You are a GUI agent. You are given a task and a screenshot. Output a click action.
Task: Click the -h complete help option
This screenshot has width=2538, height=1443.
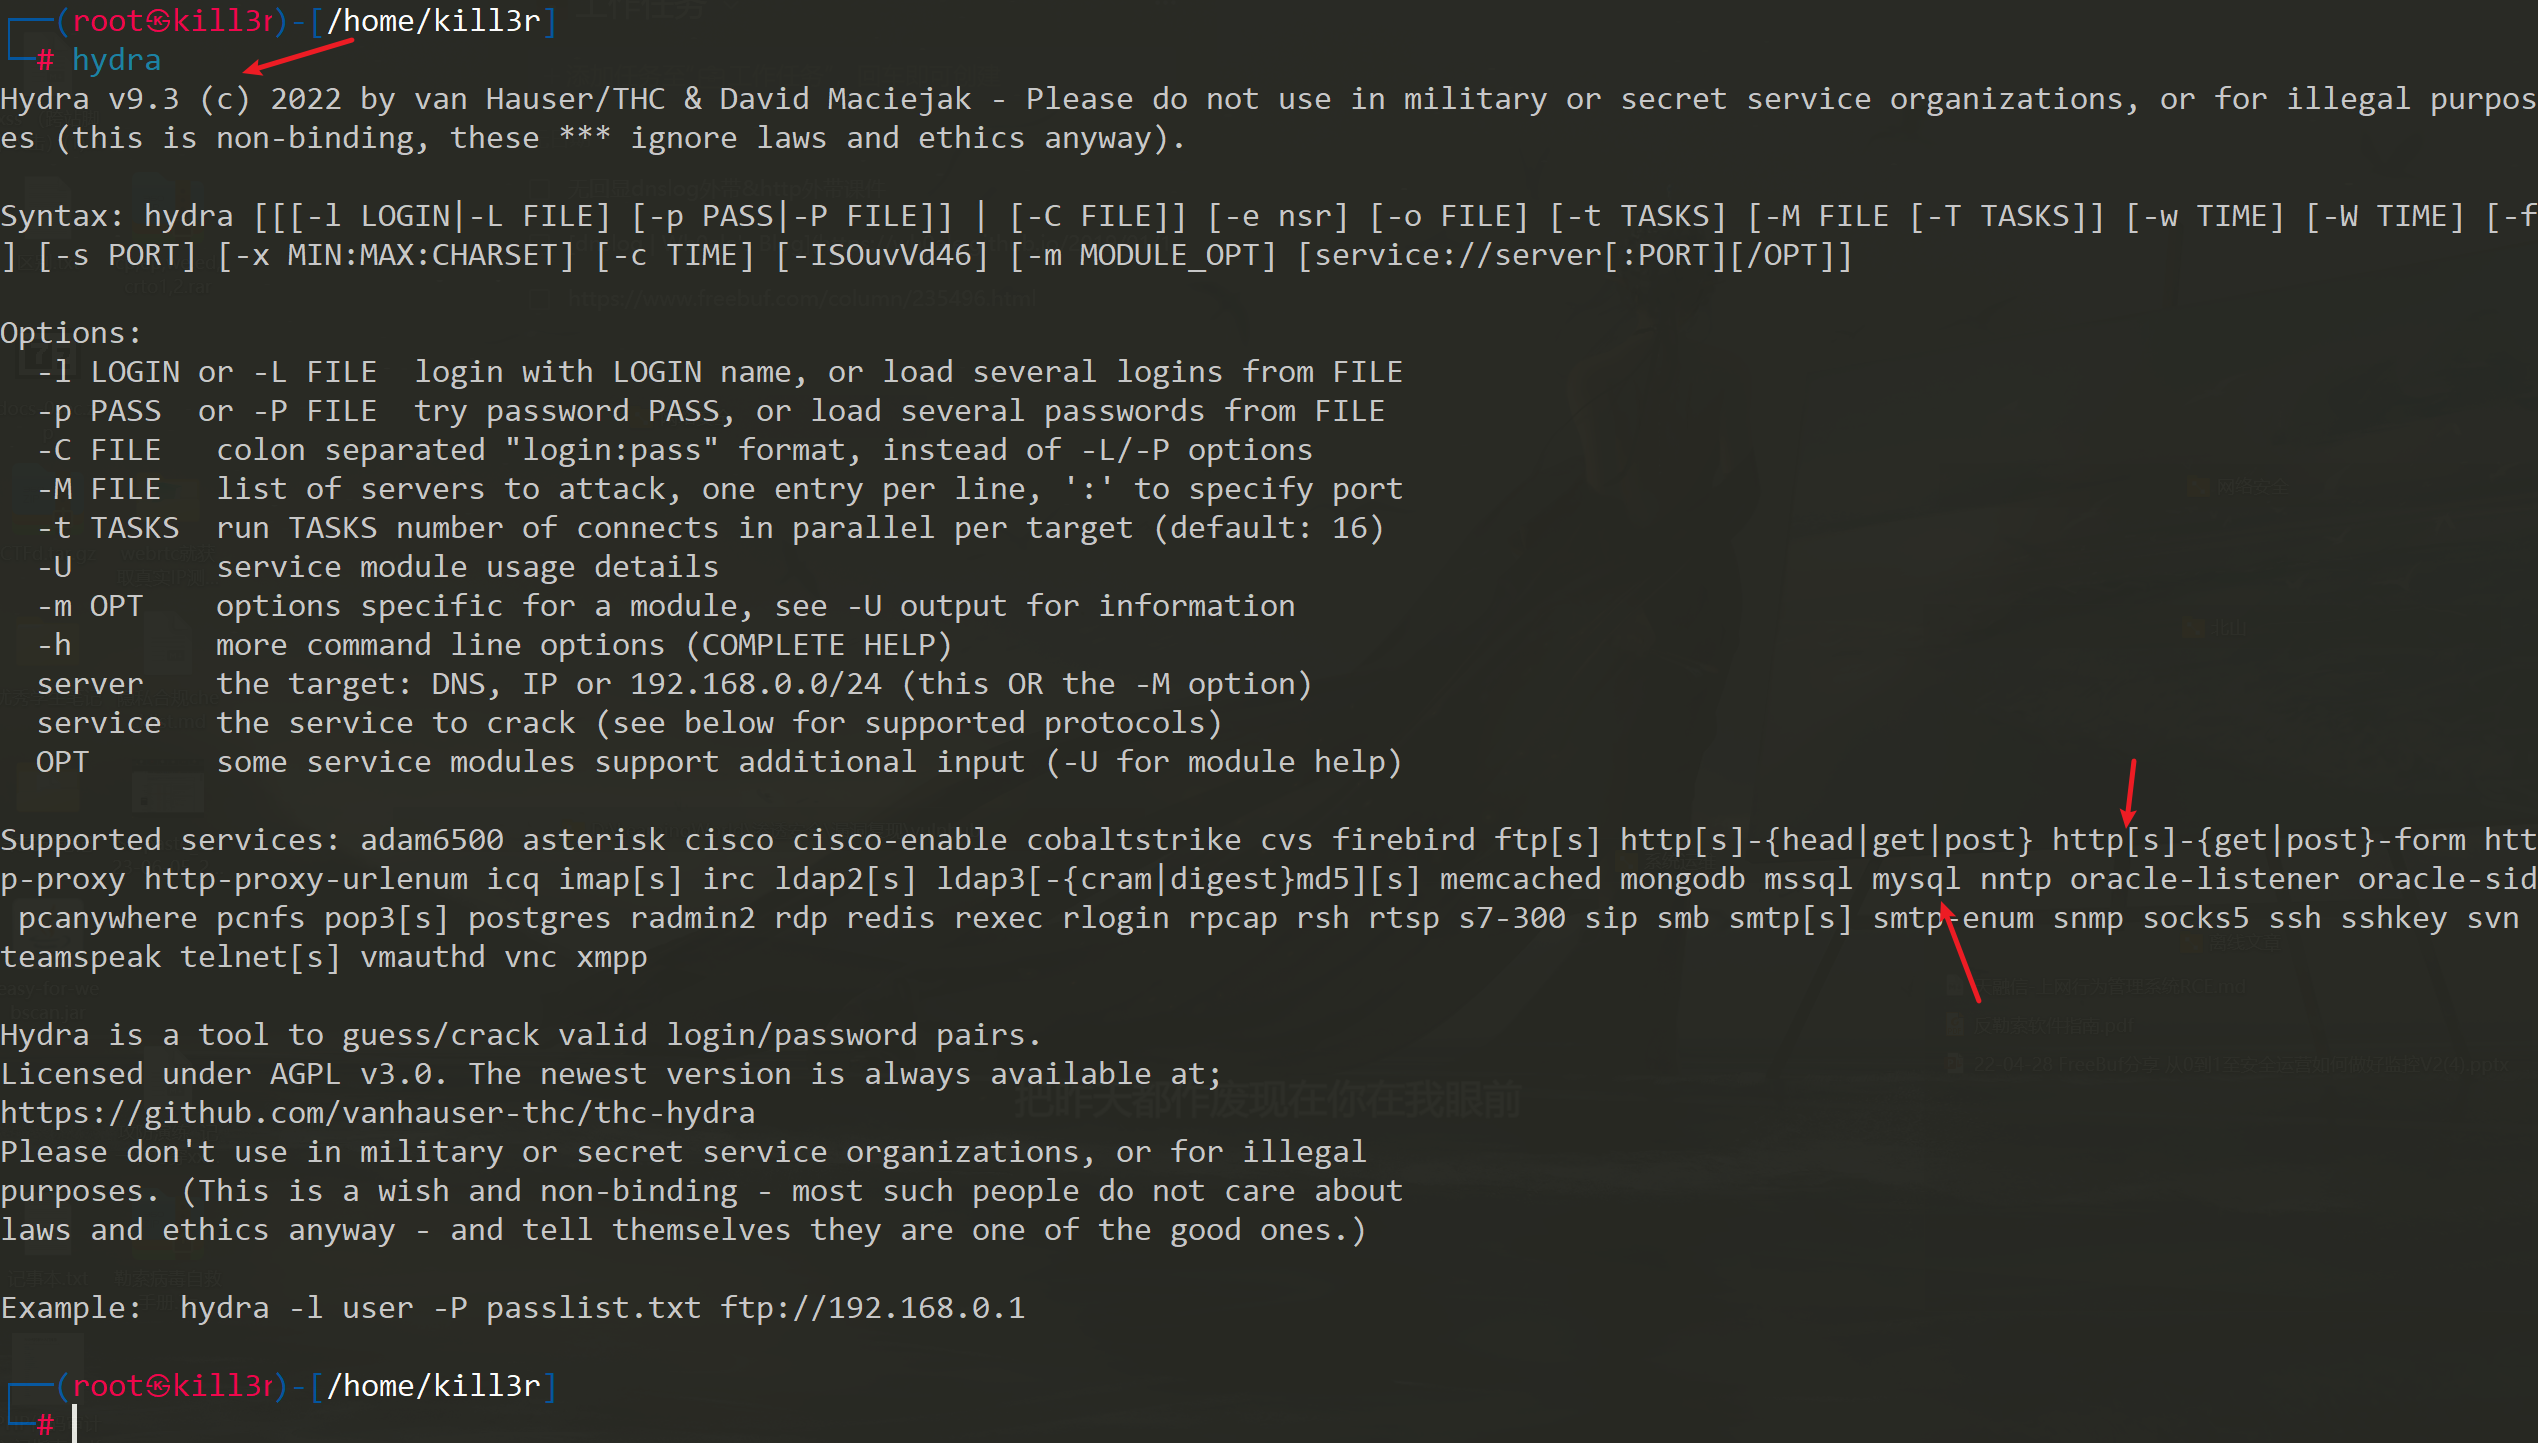pos(55,645)
